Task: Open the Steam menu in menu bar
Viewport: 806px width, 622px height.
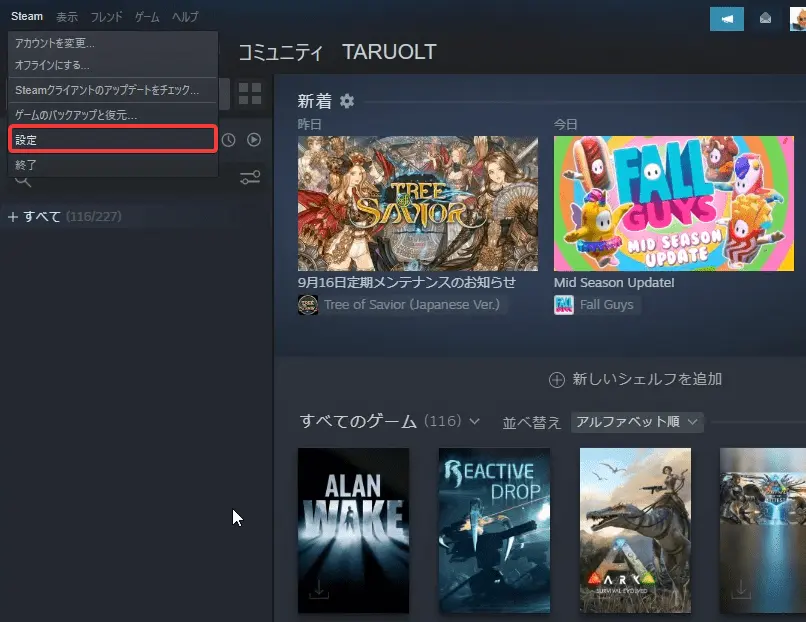Action: (x=27, y=16)
